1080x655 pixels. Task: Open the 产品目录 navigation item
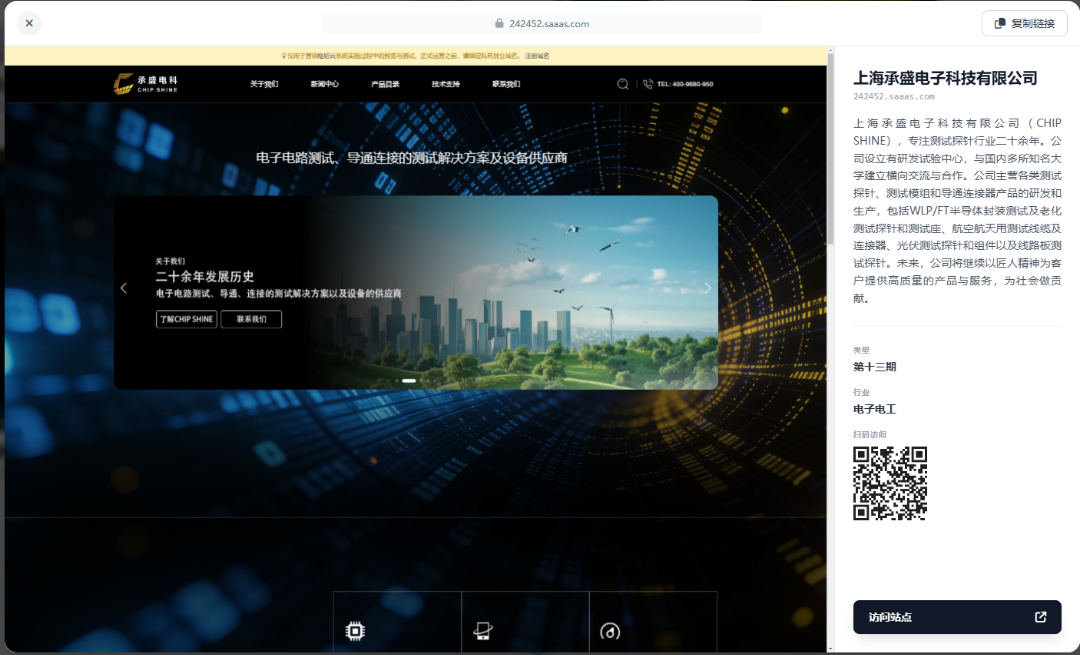tap(385, 84)
